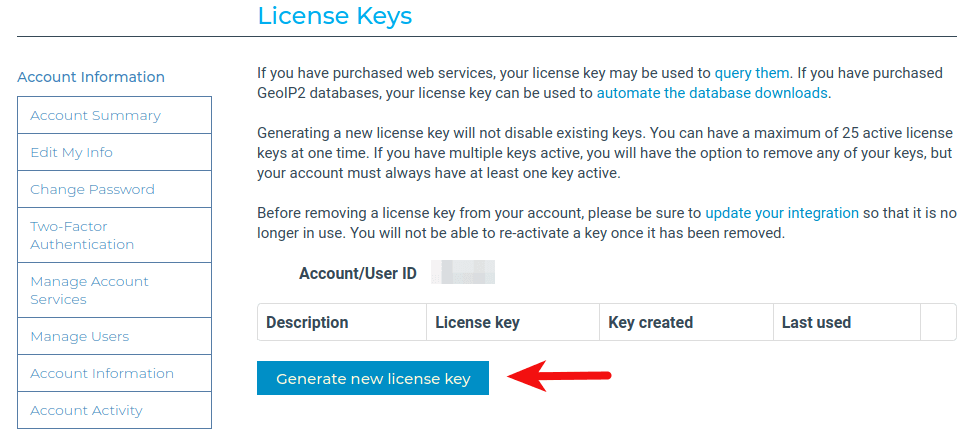Open the "query them" link
Screen dimensions: 974x437
(752, 73)
